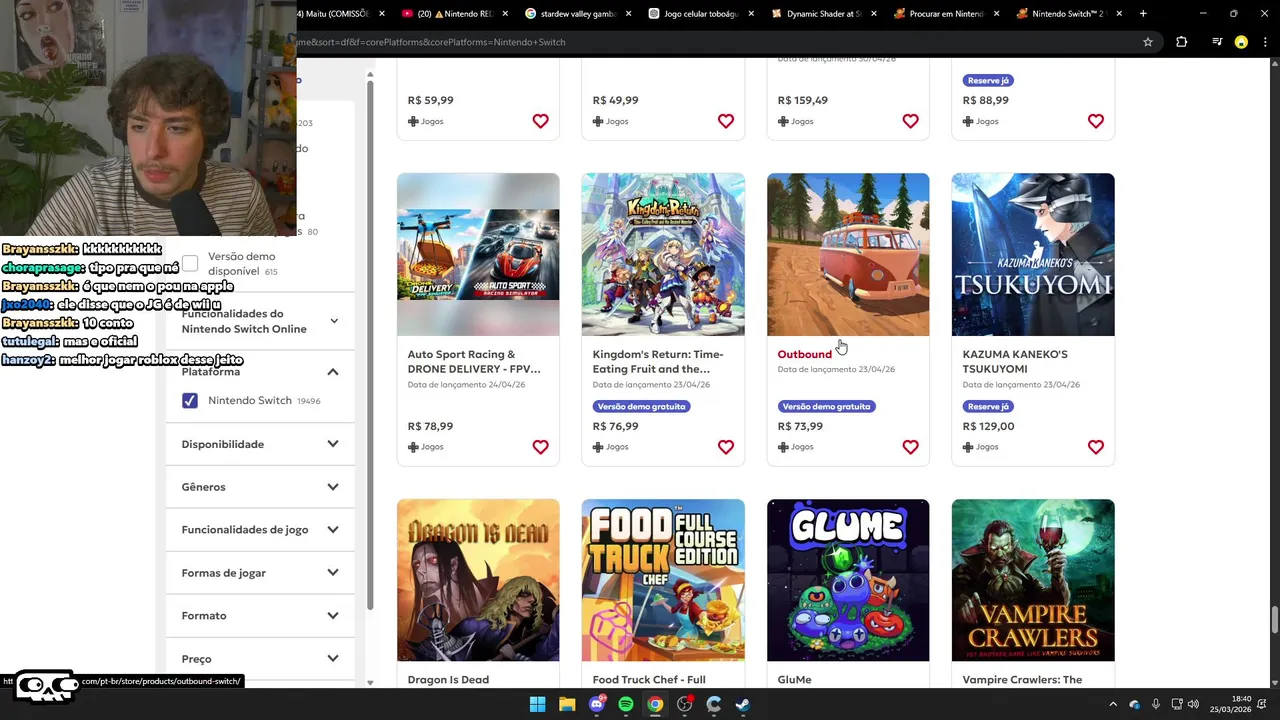Wishlist heart on the R$ 59,99 card

(540, 121)
